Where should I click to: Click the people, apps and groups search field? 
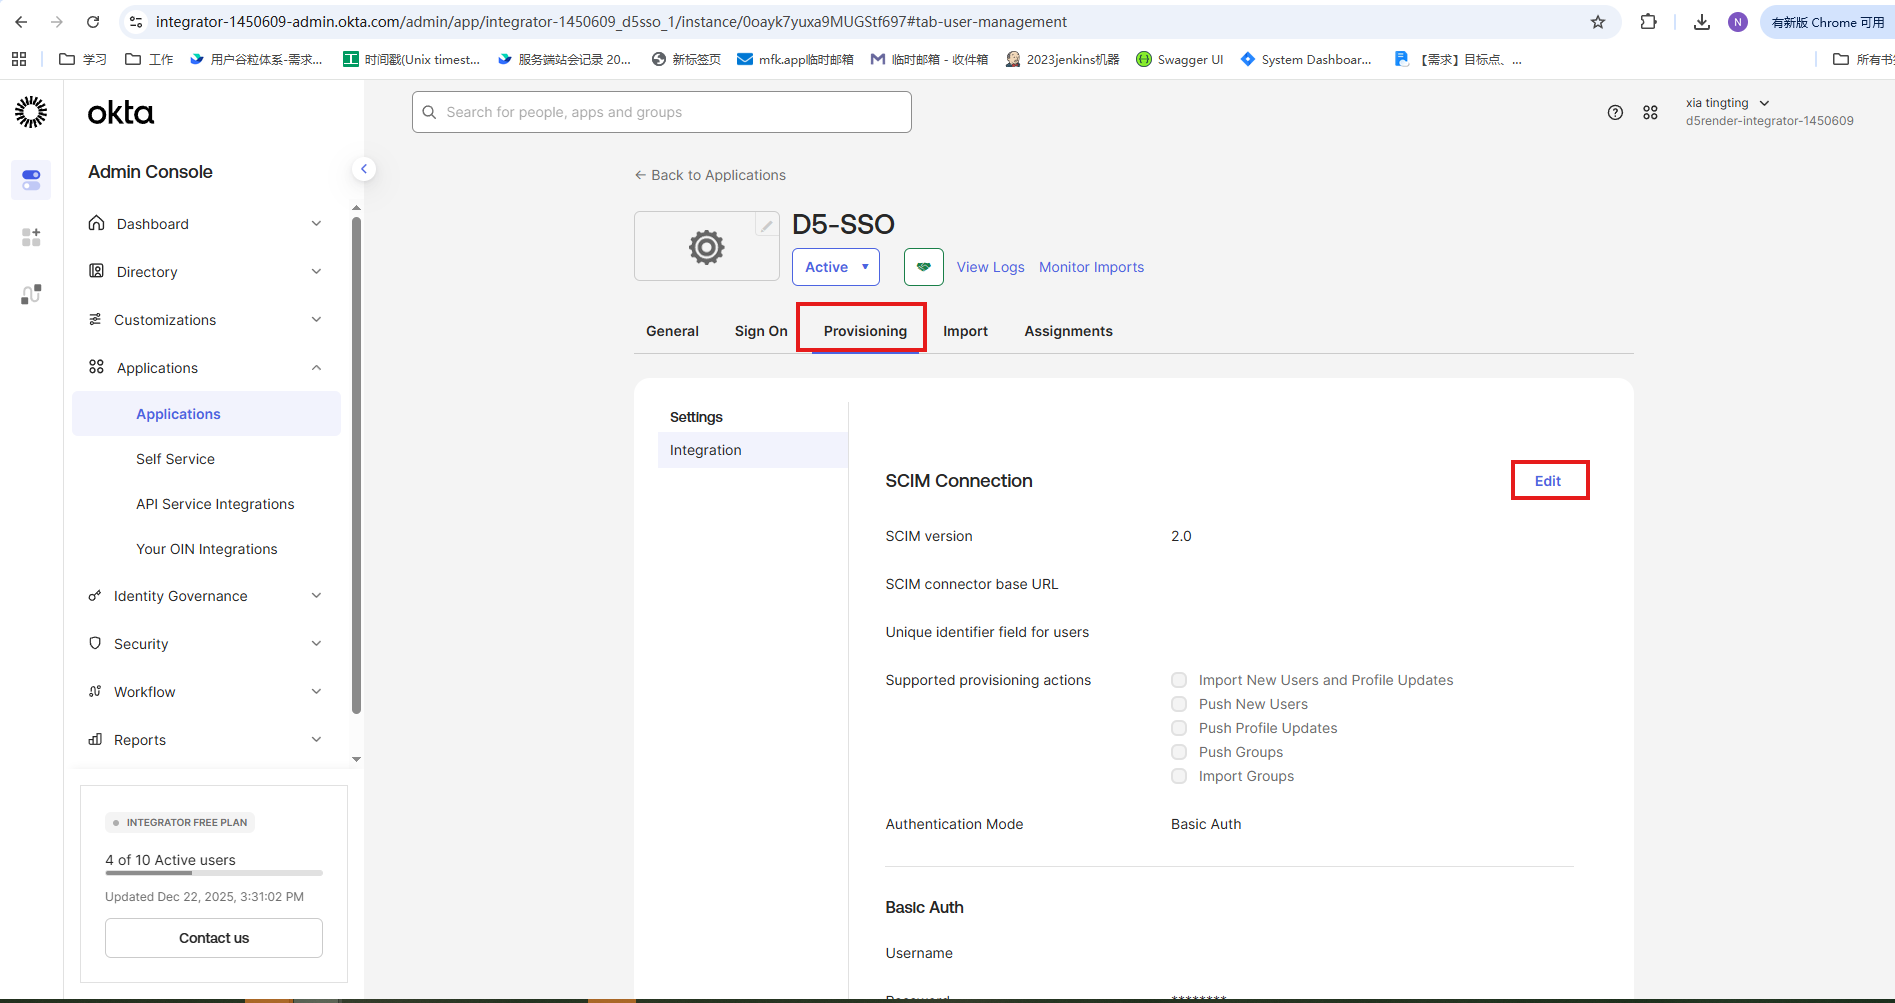click(662, 112)
